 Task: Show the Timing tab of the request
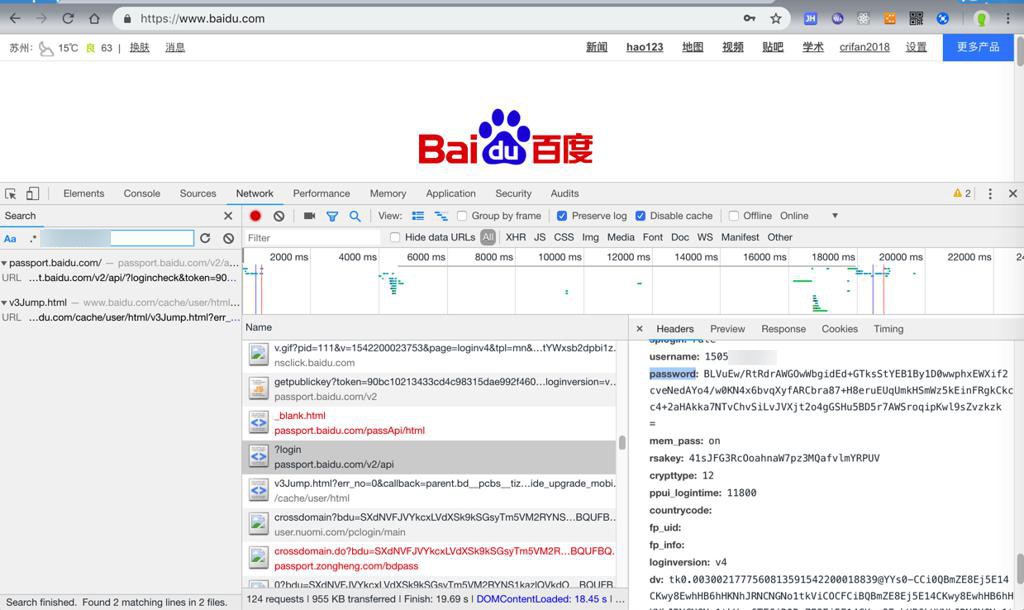(888, 329)
